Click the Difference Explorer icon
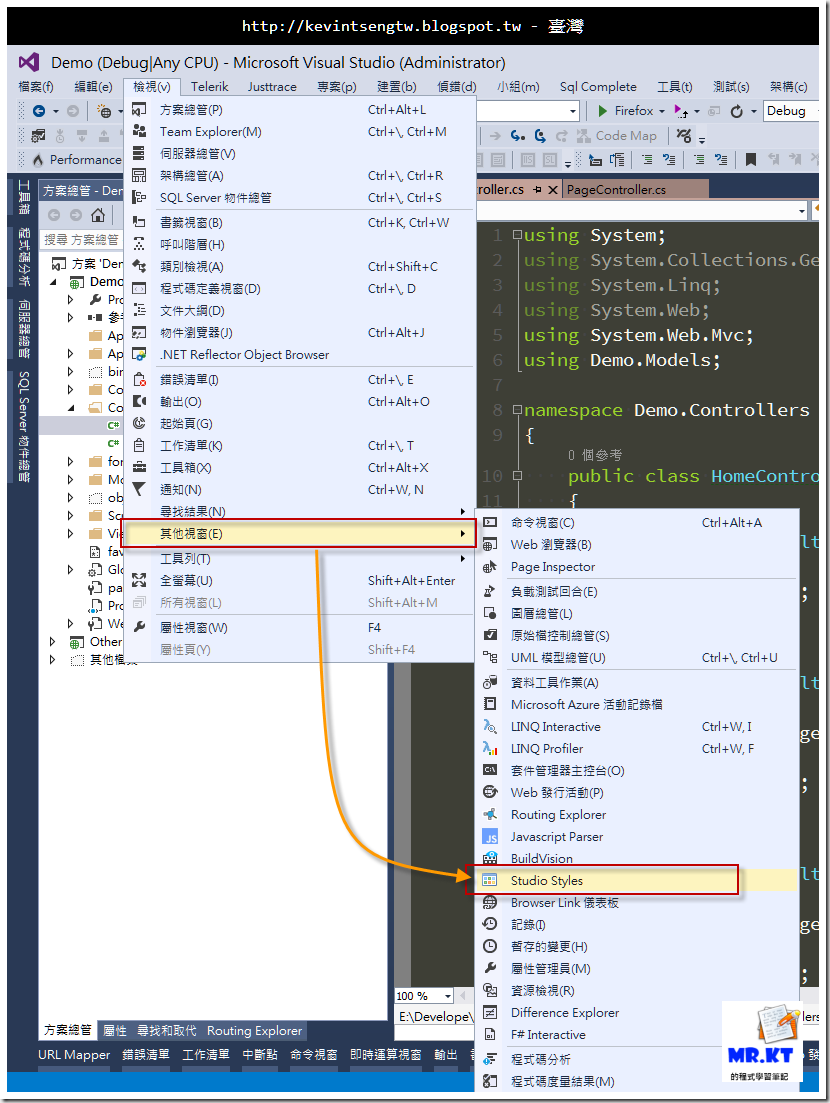 coord(490,1013)
